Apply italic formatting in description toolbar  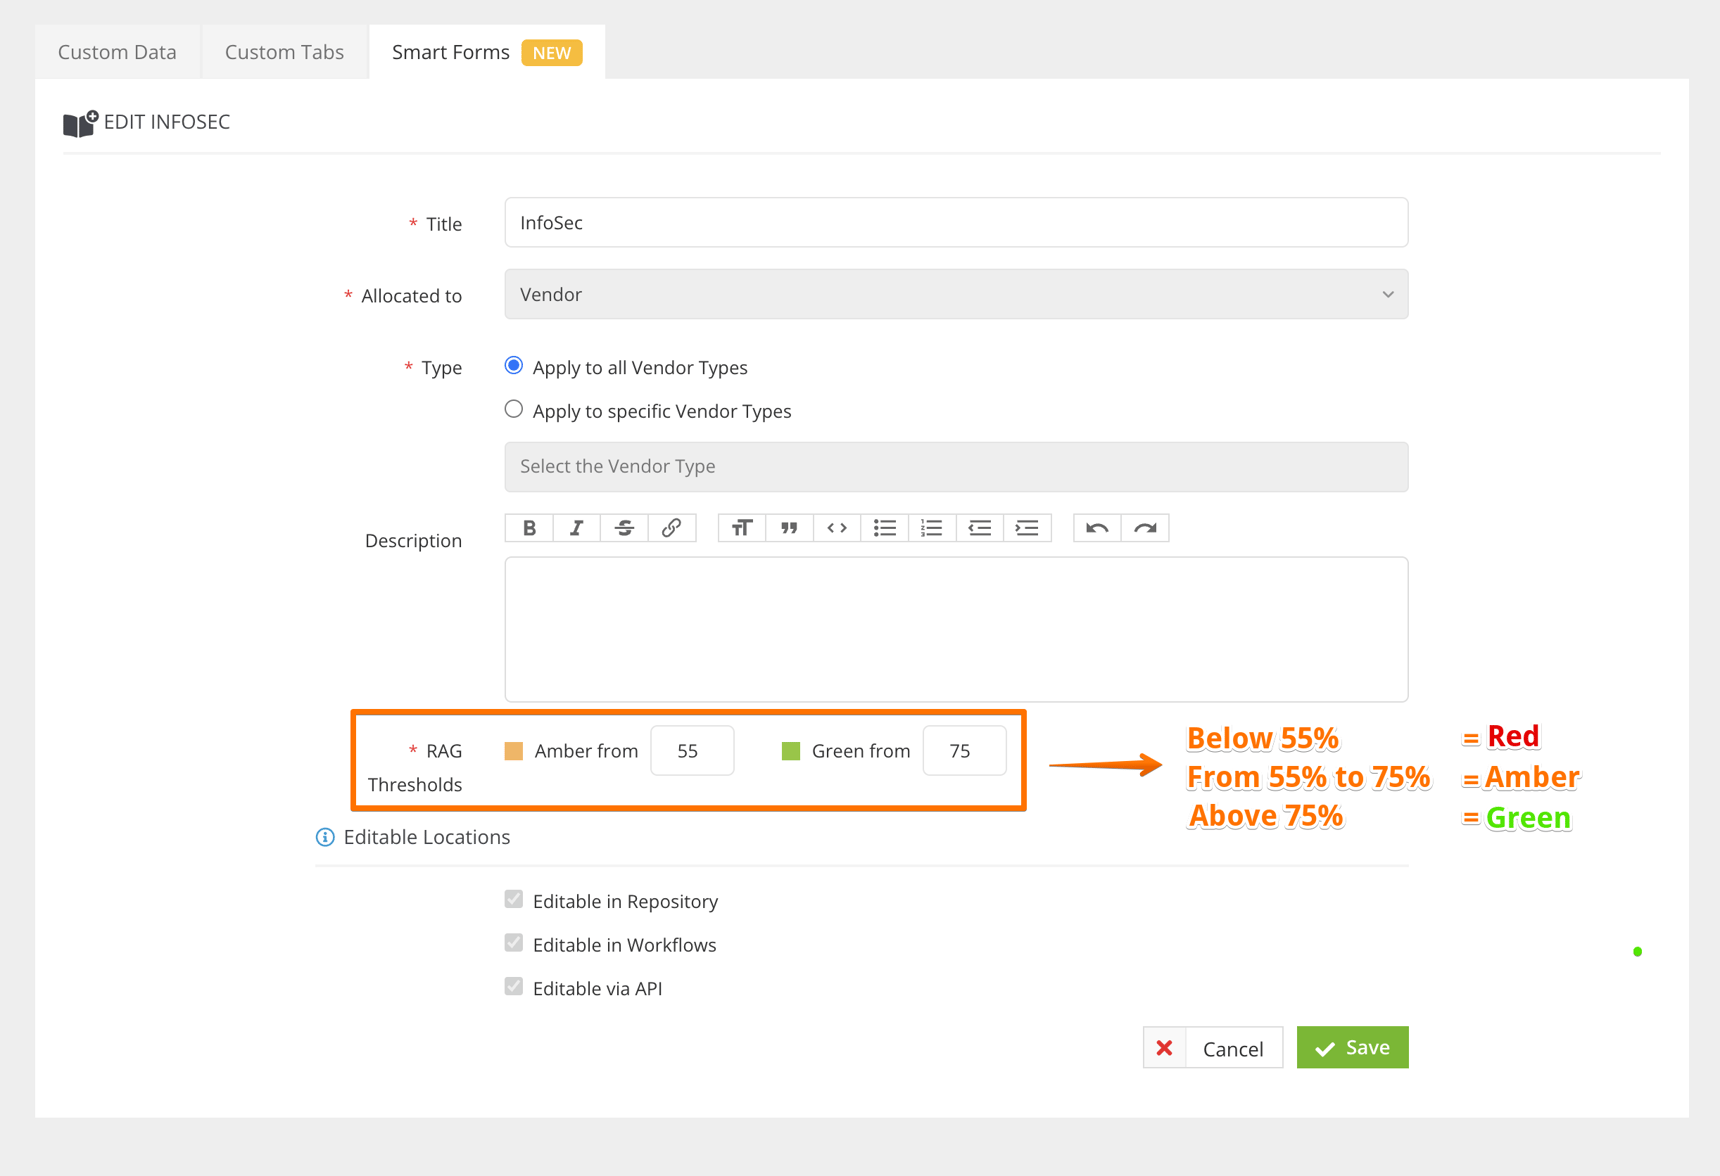tap(576, 528)
